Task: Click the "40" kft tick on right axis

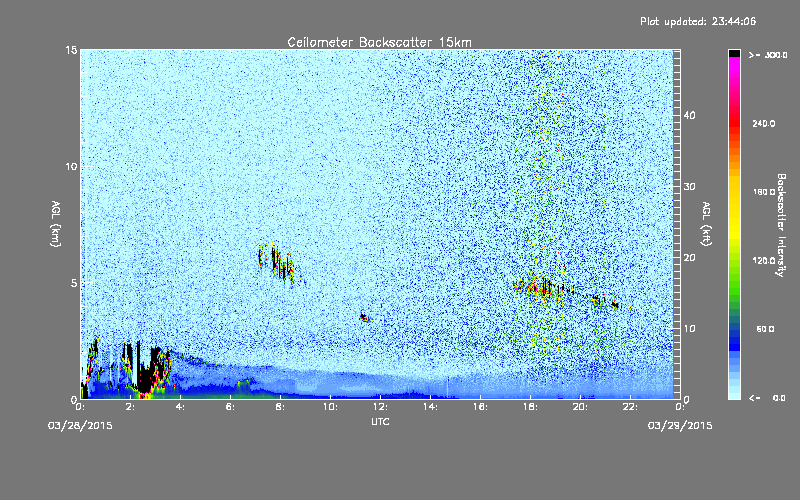Action: click(x=689, y=115)
